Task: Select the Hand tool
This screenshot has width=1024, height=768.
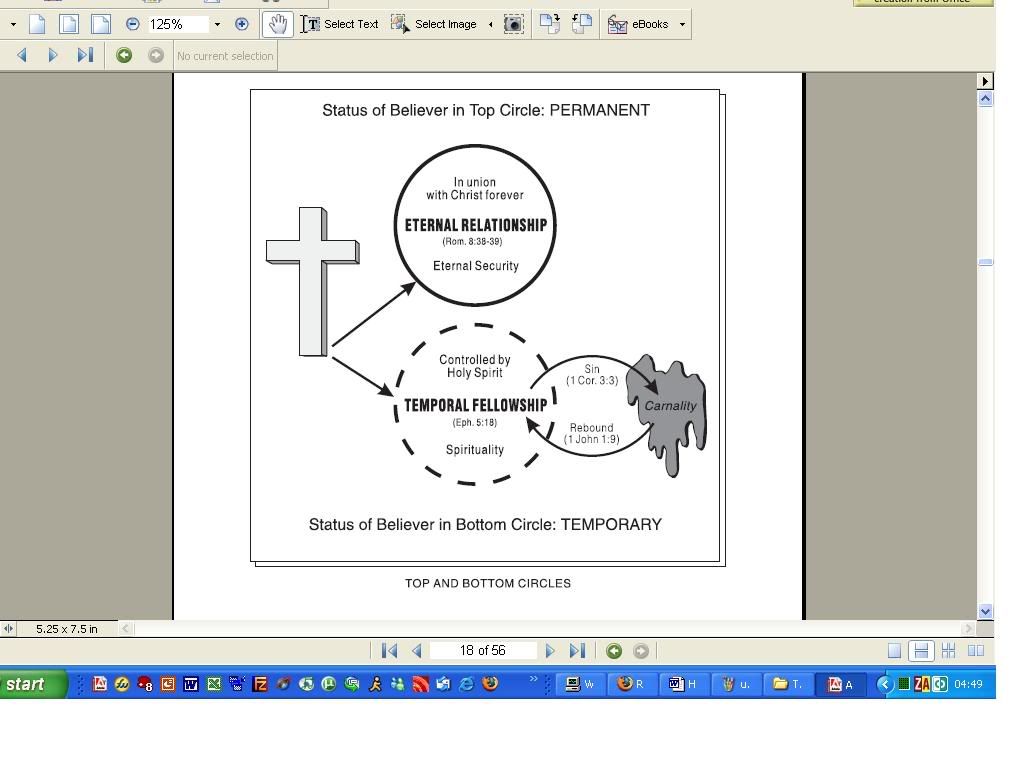Action: pyautogui.click(x=277, y=24)
